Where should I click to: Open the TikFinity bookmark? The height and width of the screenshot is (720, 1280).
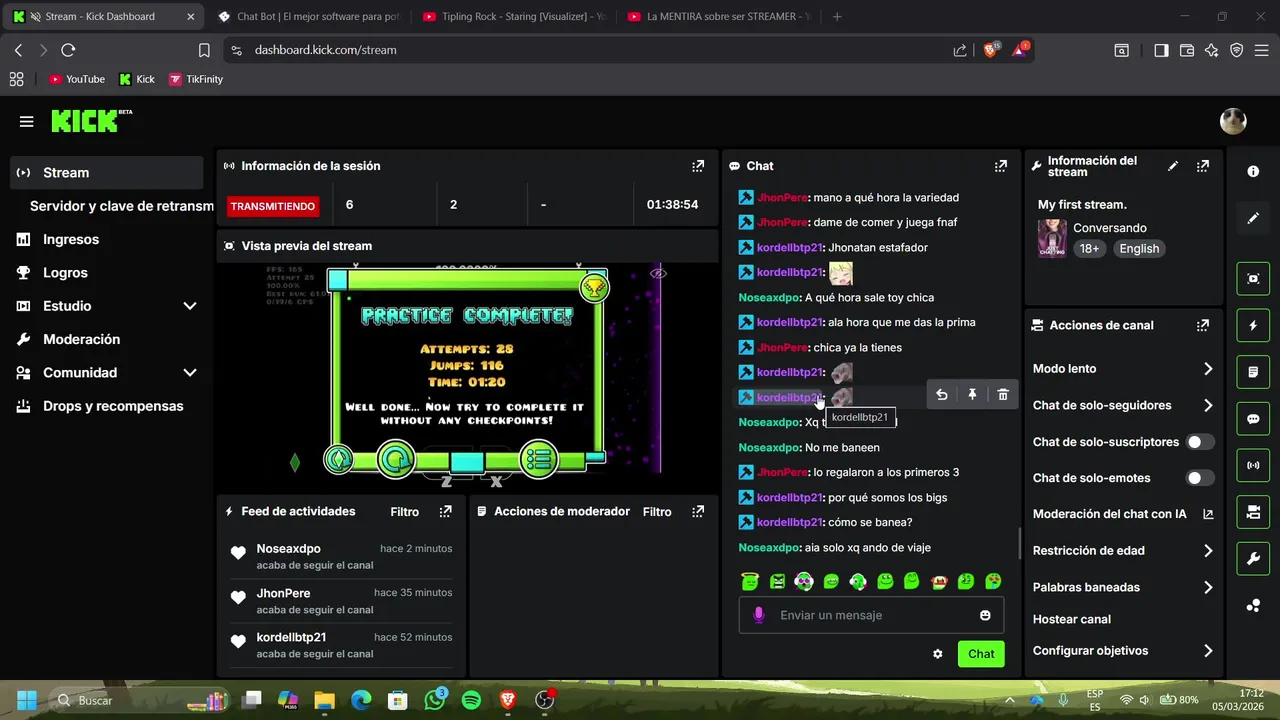pyautogui.click(x=196, y=79)
